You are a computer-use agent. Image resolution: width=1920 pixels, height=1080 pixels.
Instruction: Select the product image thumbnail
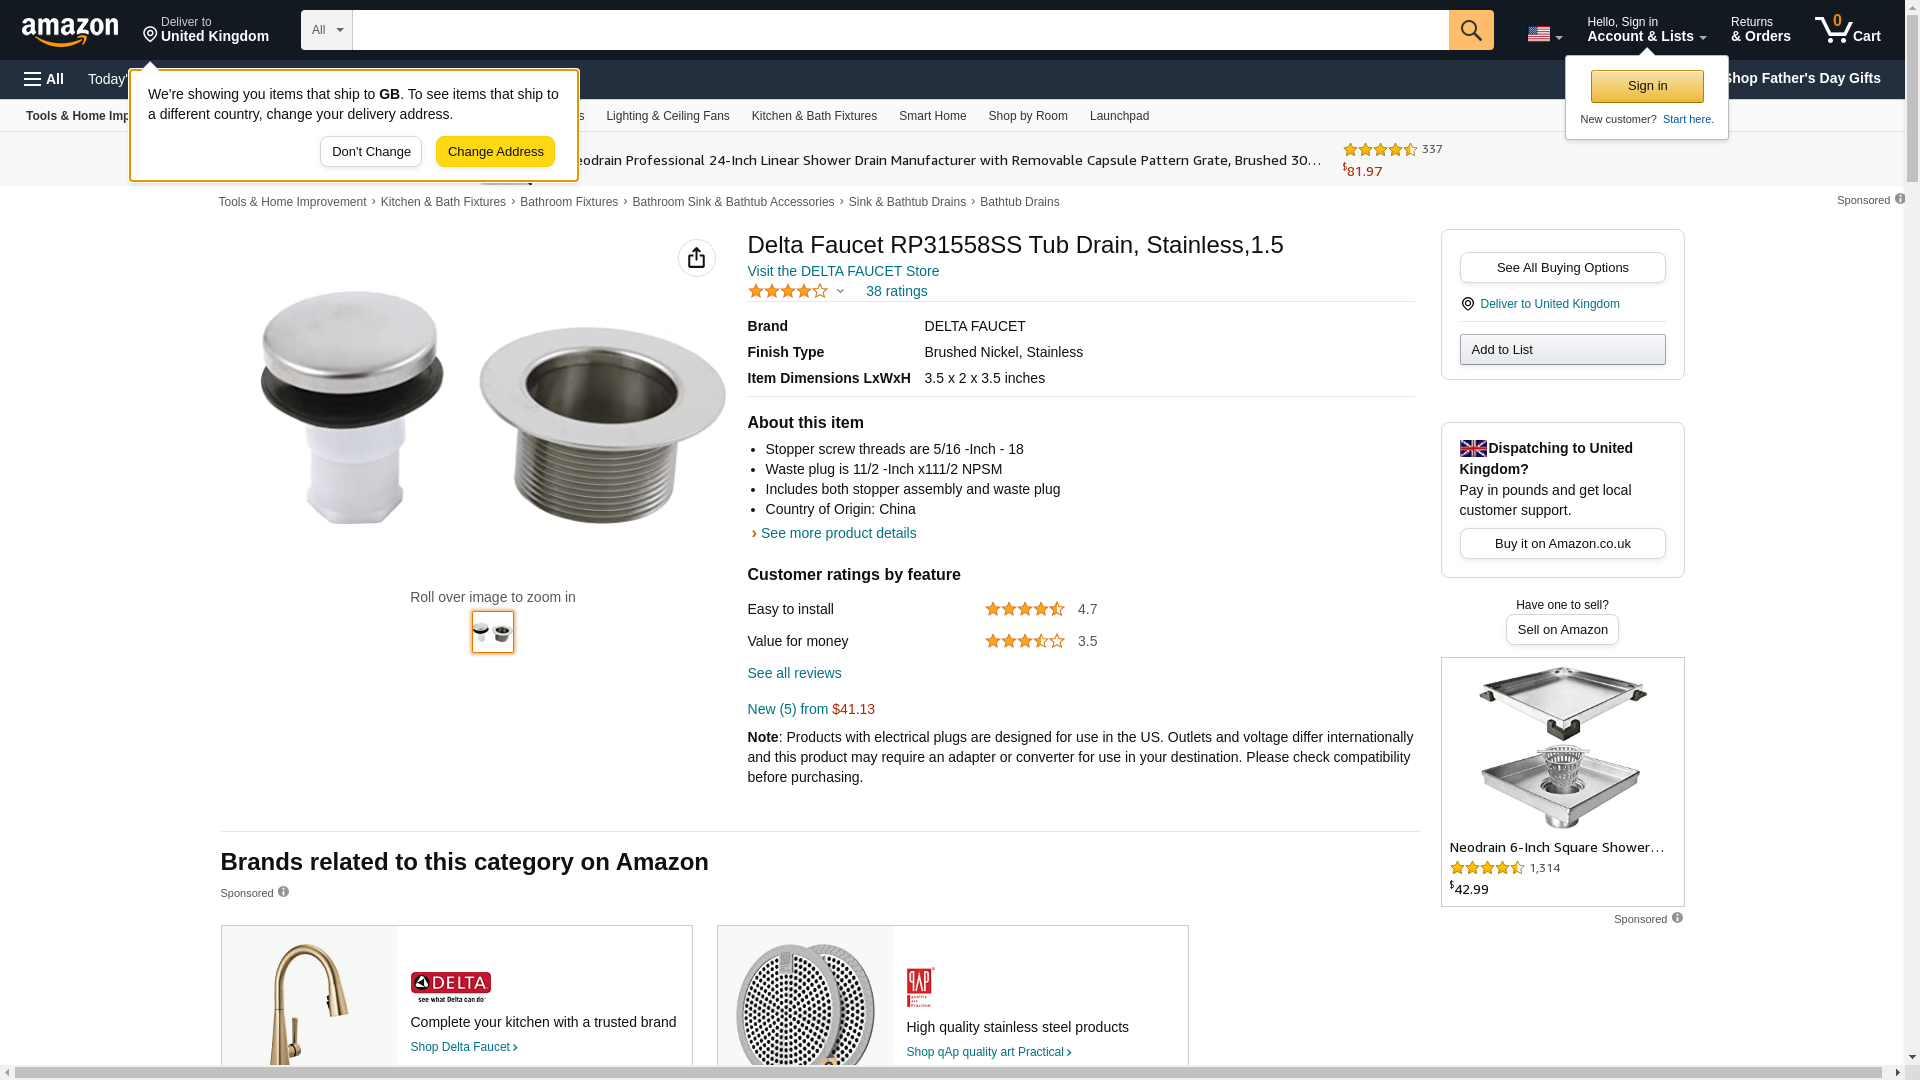pyautogui.click(x=493, y=632)
